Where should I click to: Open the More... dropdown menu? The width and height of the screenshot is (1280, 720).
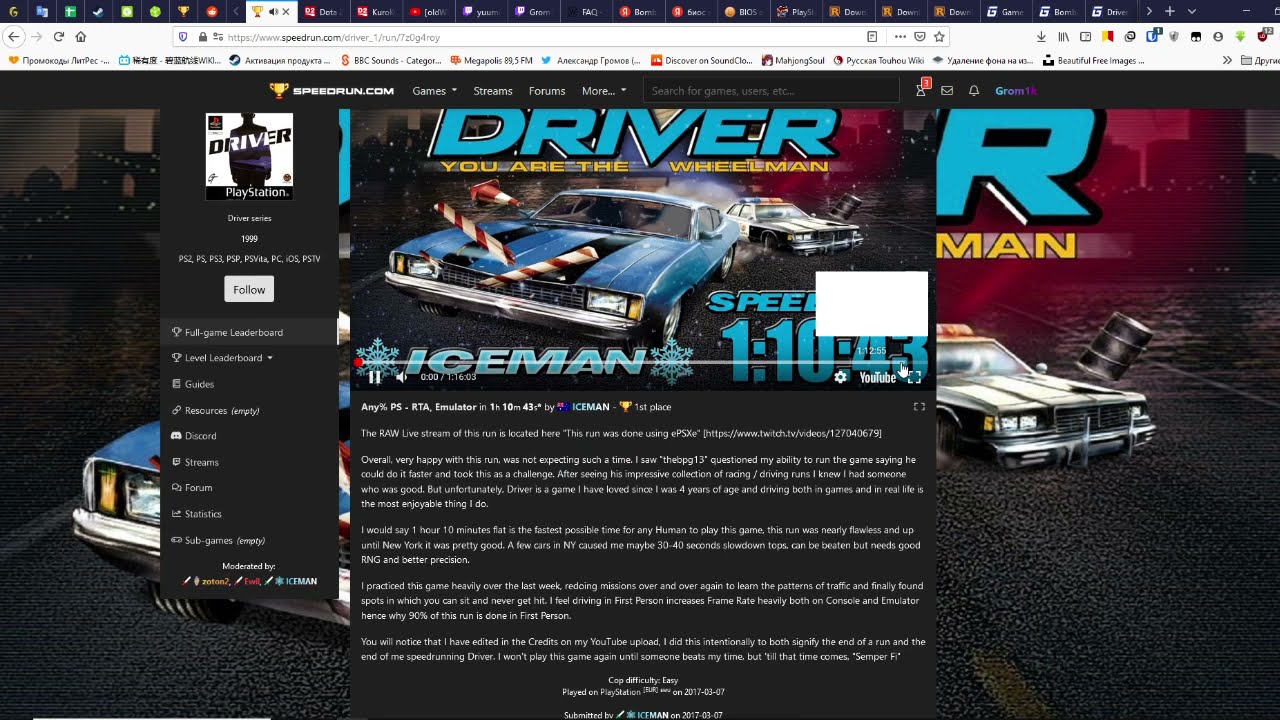click(x=604, y=91)
